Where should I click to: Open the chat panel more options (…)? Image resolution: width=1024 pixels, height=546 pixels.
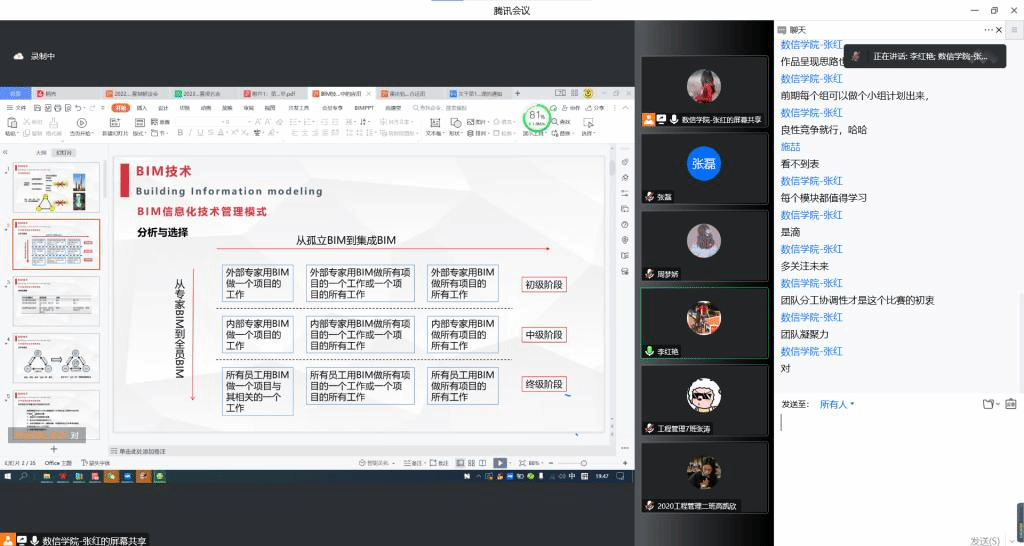990,30
